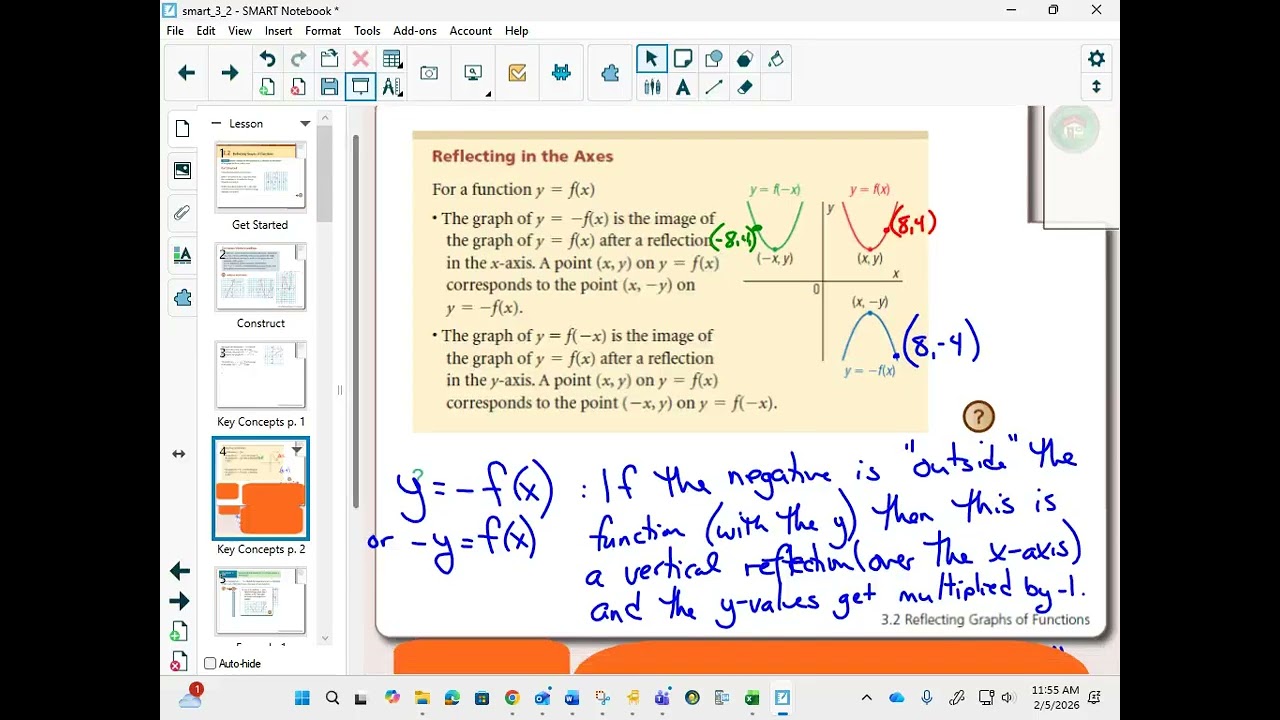This screenshot has width=1280, height=720.
Task: Open the Account menu
Action: (x=470, y=31)
